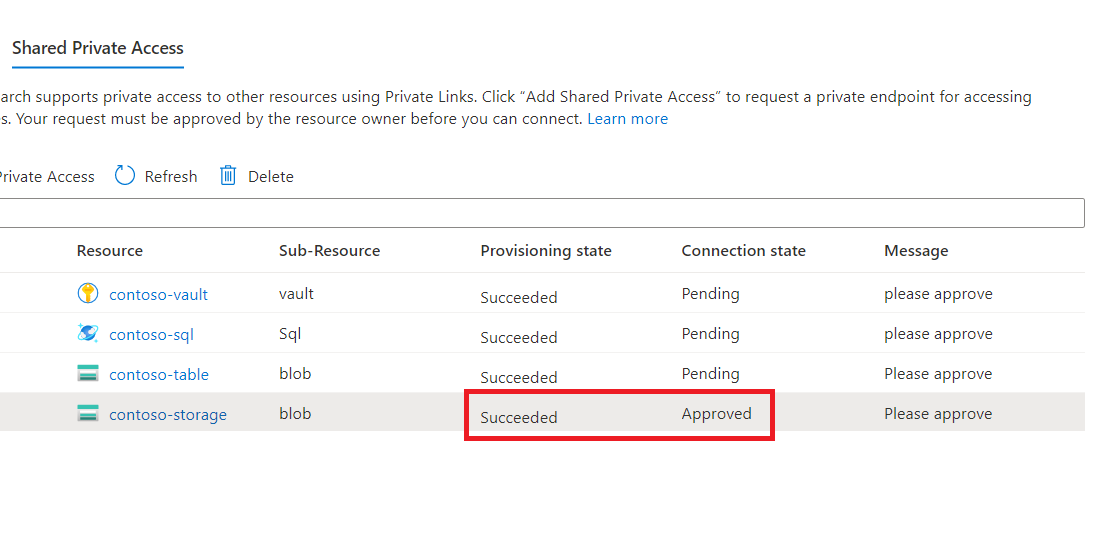This screenshot has height=553, width=1114.
Task: Click the Delete trash can icon
Action: (x=228, y=176)
